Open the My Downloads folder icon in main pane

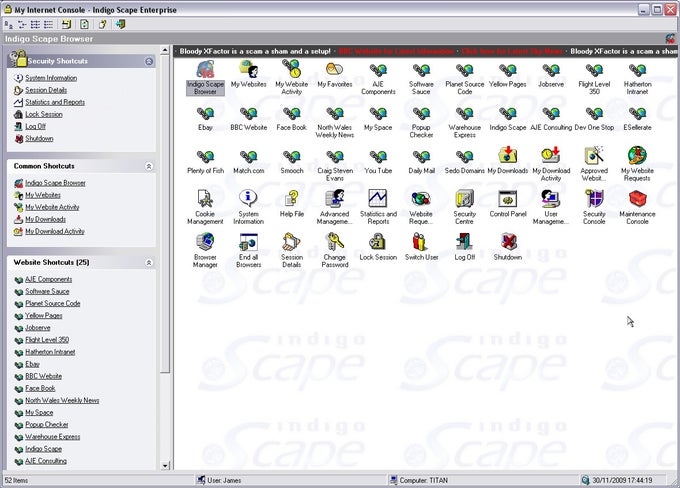point(507,156)
